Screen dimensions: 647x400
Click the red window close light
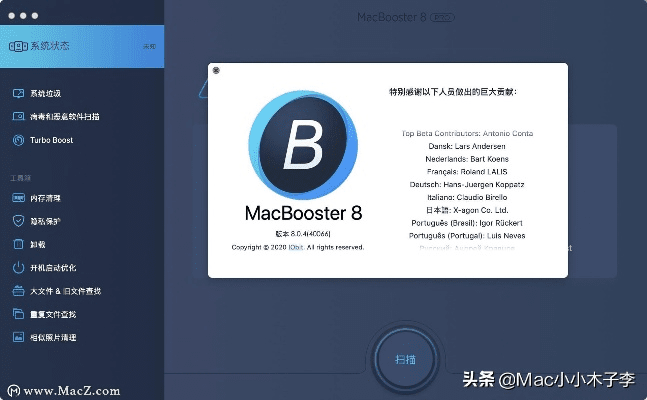(12, 16)
